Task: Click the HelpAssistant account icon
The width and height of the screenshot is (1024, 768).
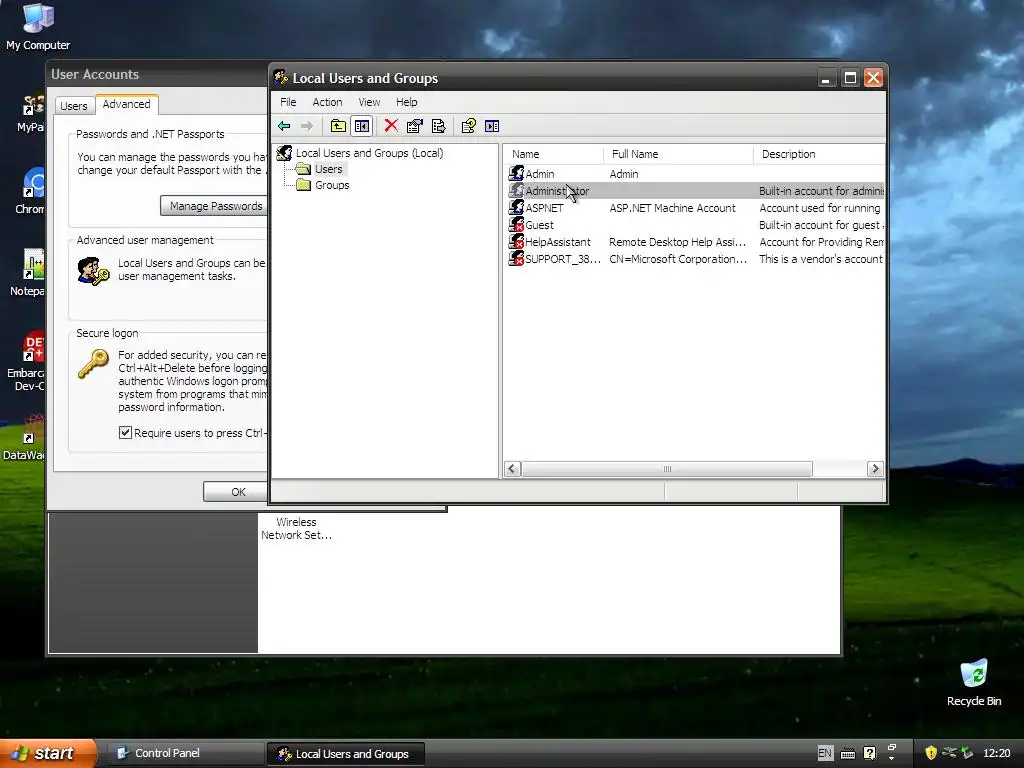Action: [516, 241]
